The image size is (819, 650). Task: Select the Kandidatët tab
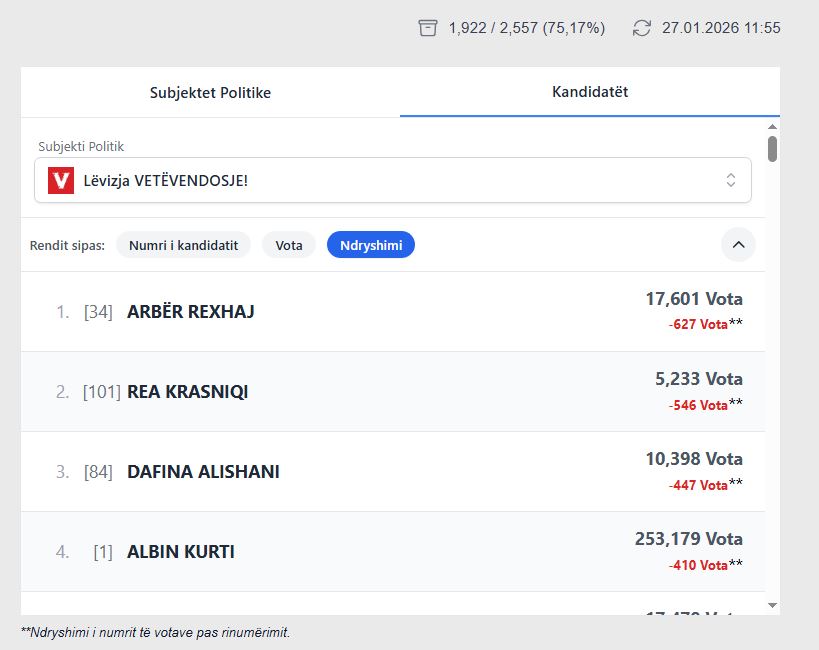pyautogui.click(x=590, y=92)
